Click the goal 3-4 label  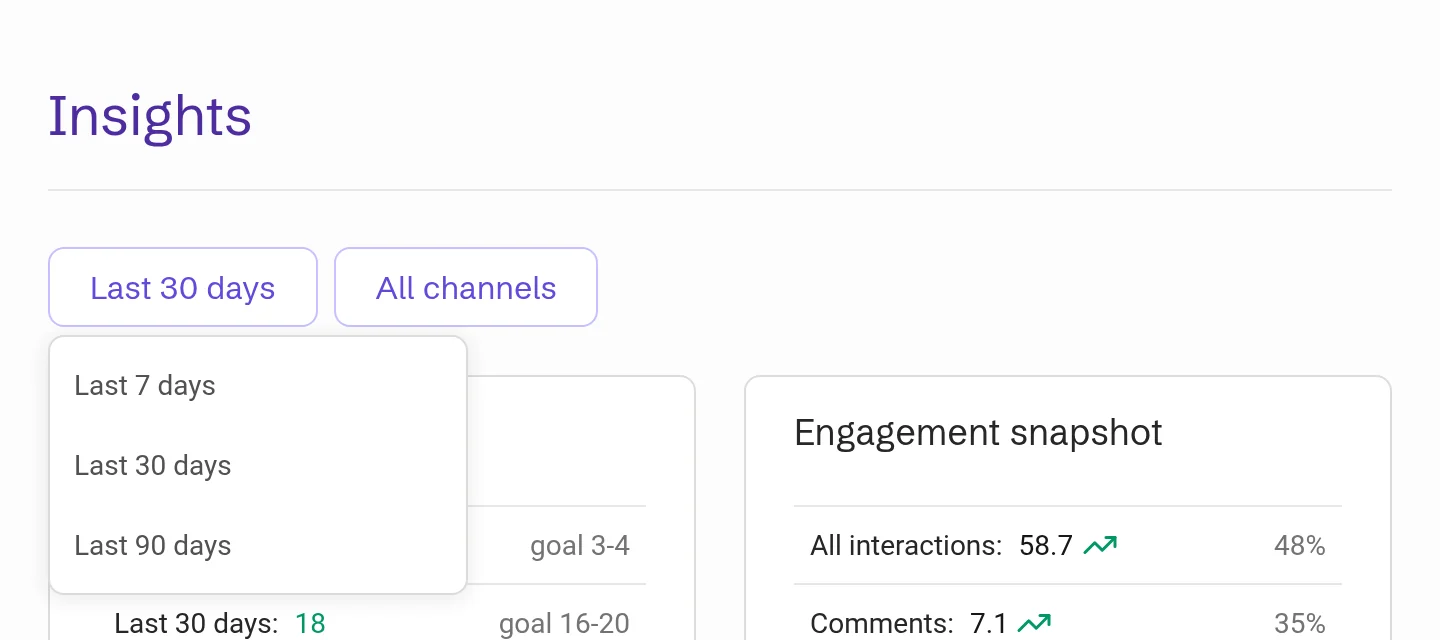pyautogui.click(x=580, y=545)
